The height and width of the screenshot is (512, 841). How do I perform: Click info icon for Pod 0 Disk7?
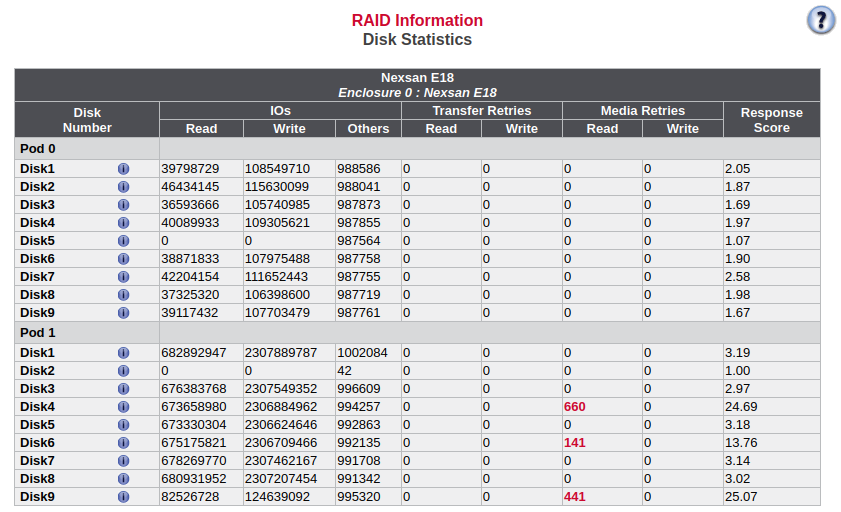123,277
